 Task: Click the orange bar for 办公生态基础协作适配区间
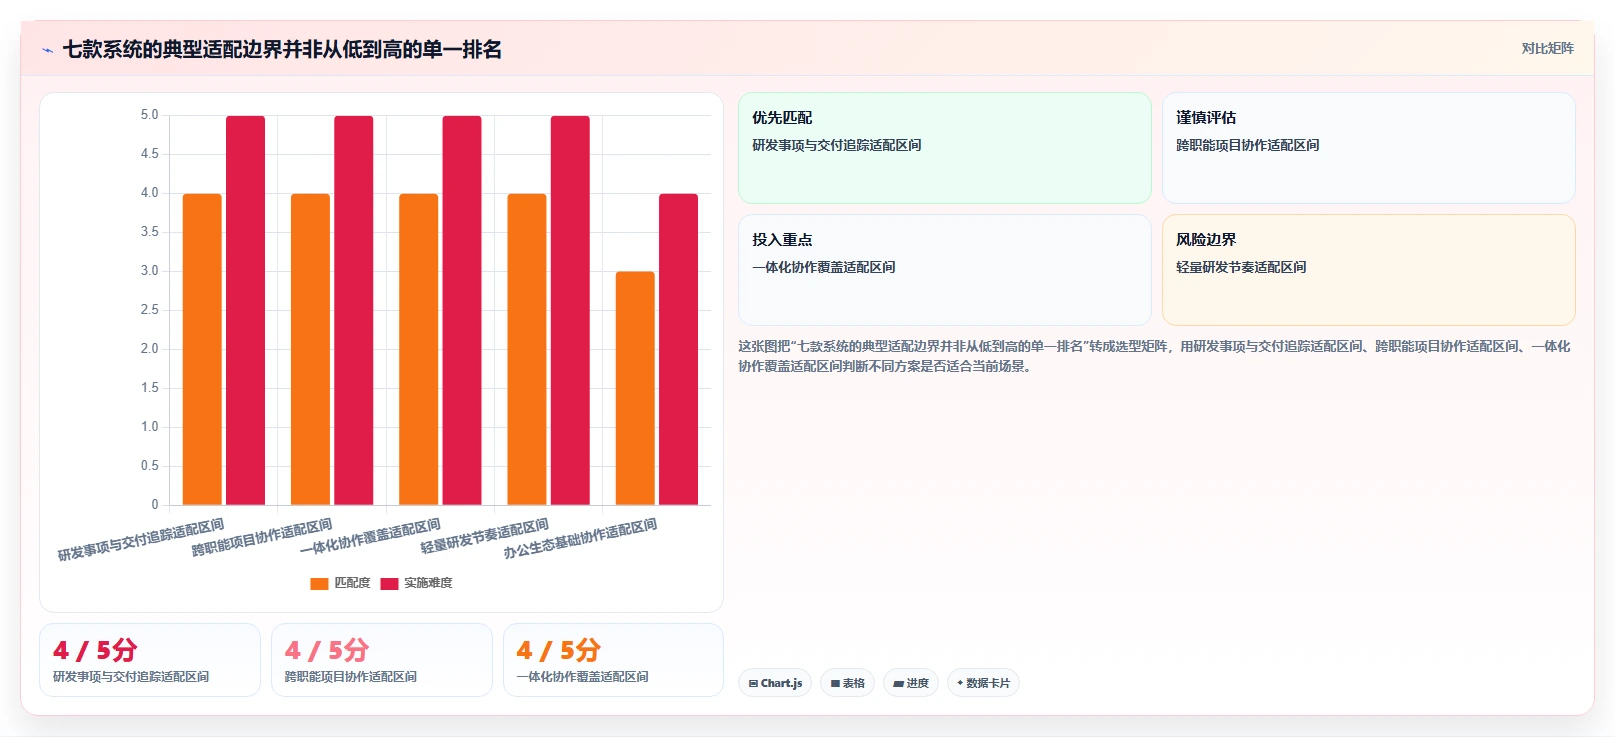[x=635, y=388]
